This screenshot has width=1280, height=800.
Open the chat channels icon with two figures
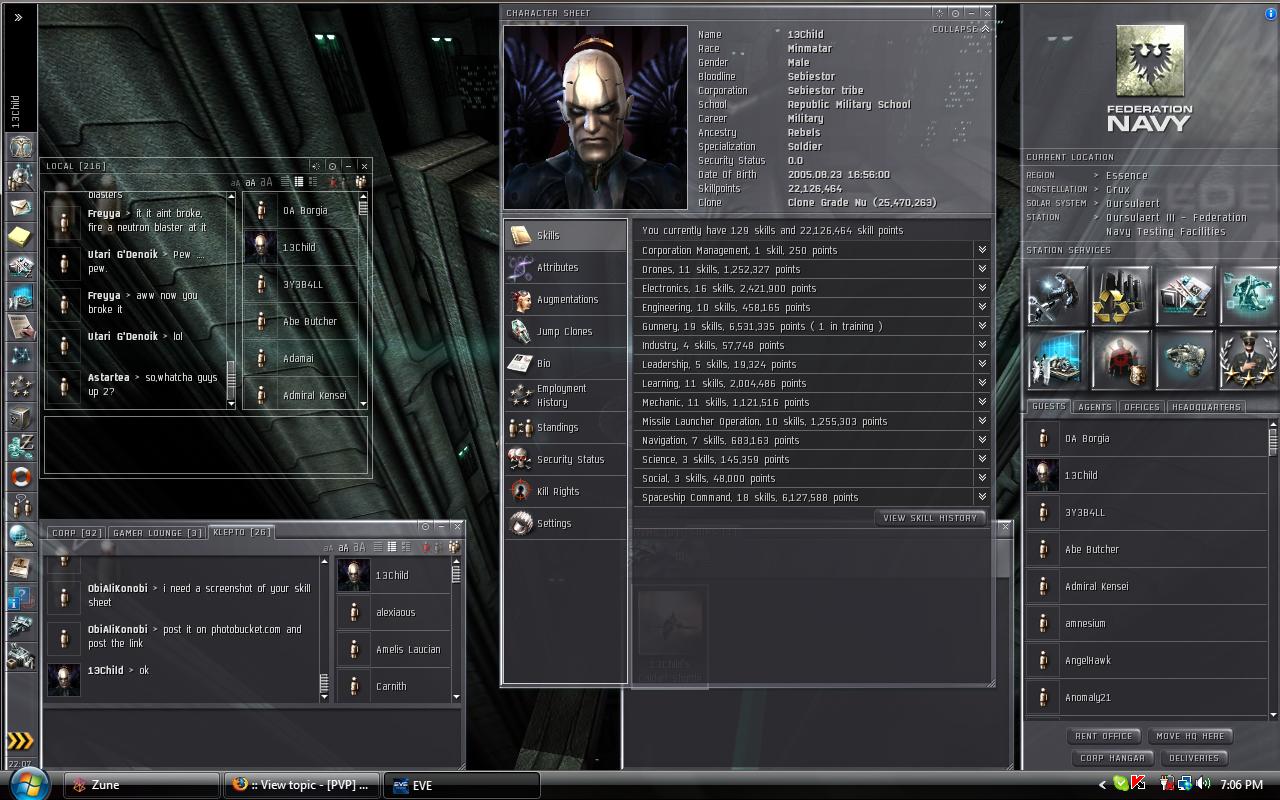coord(20,507)
